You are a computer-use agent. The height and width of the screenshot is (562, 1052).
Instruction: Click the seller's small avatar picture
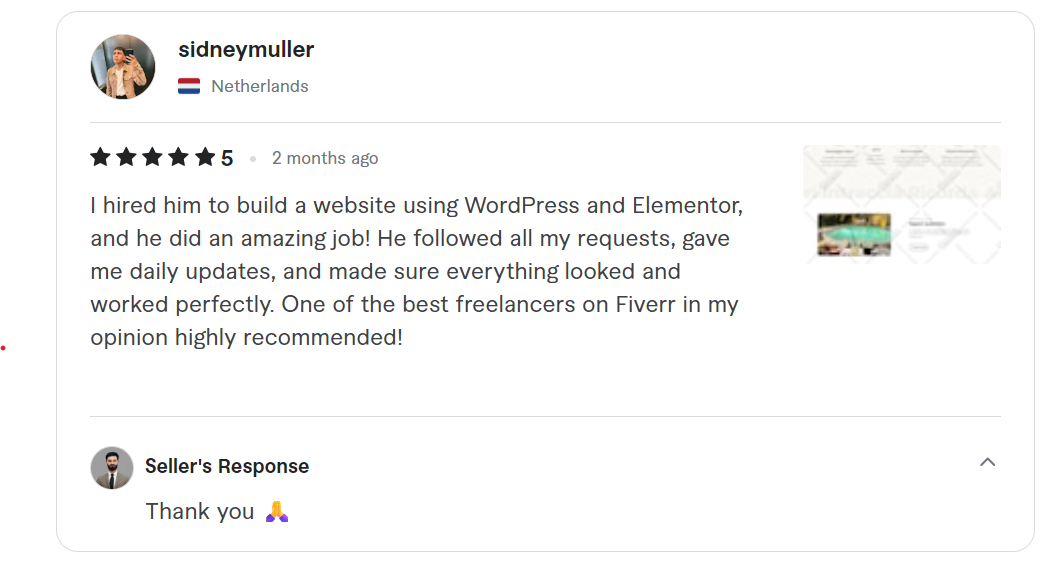(112, 467)
